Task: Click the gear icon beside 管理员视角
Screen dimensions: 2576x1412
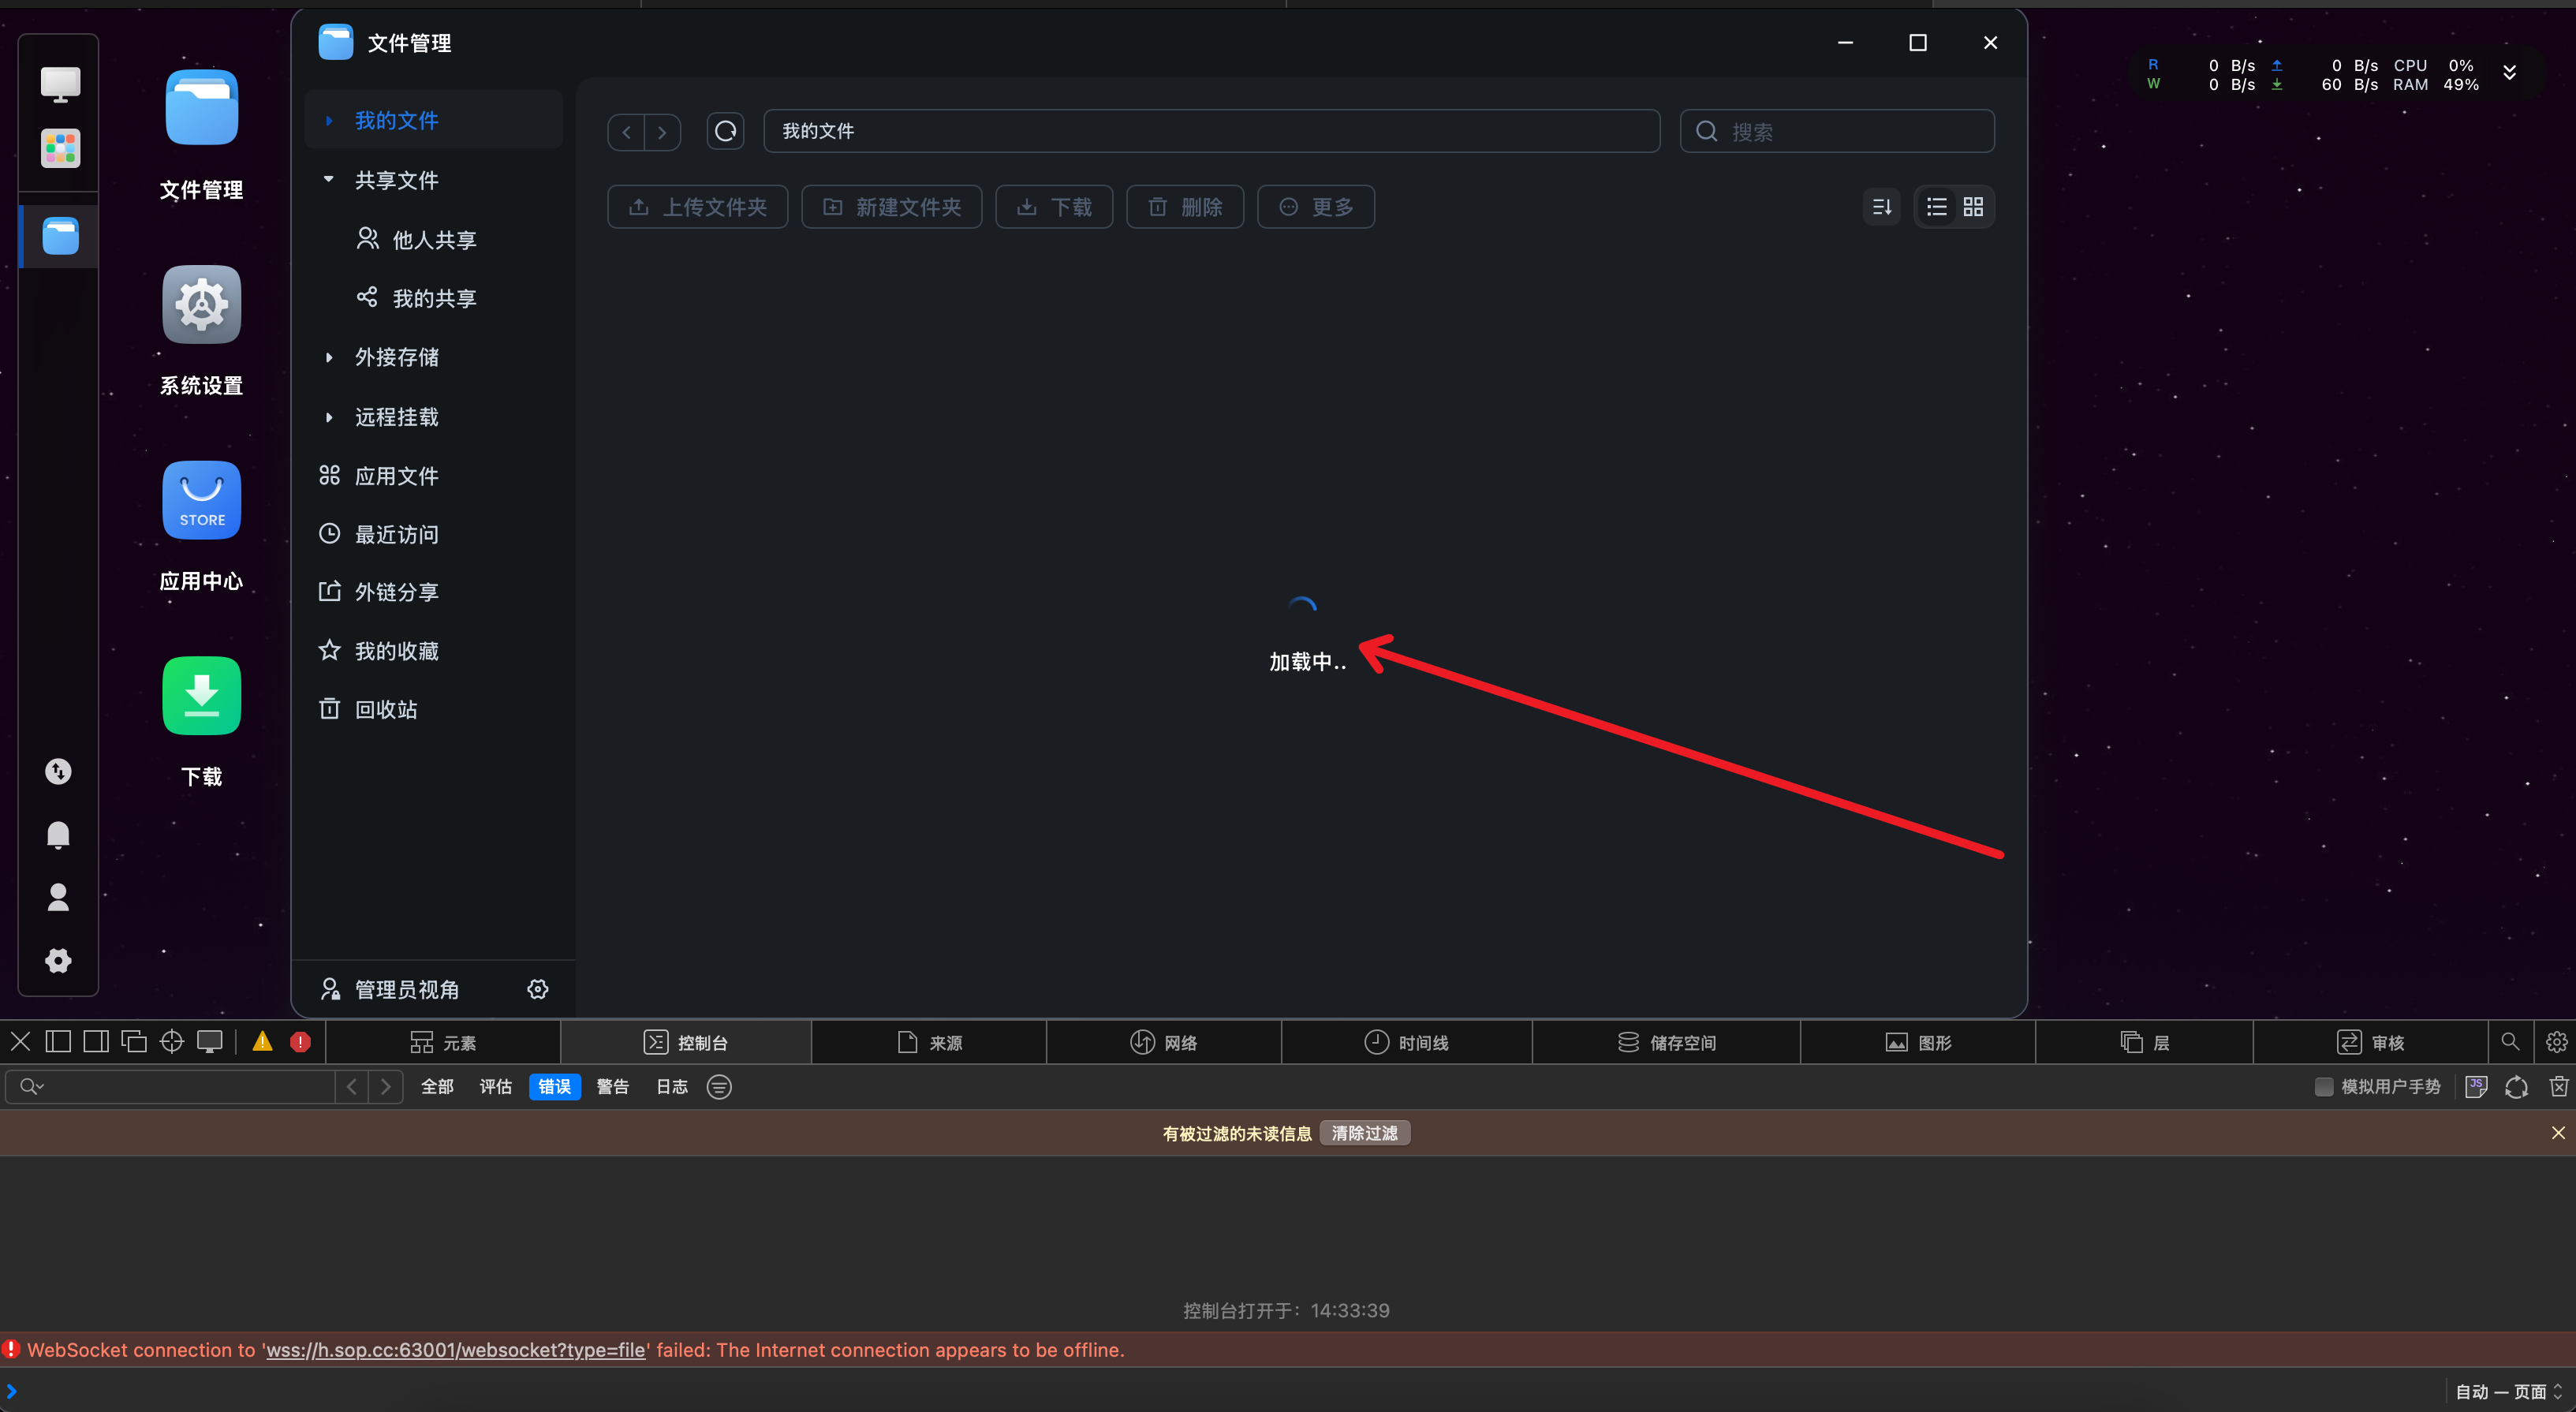Action: pyautogui.click(x=538, y=989)
